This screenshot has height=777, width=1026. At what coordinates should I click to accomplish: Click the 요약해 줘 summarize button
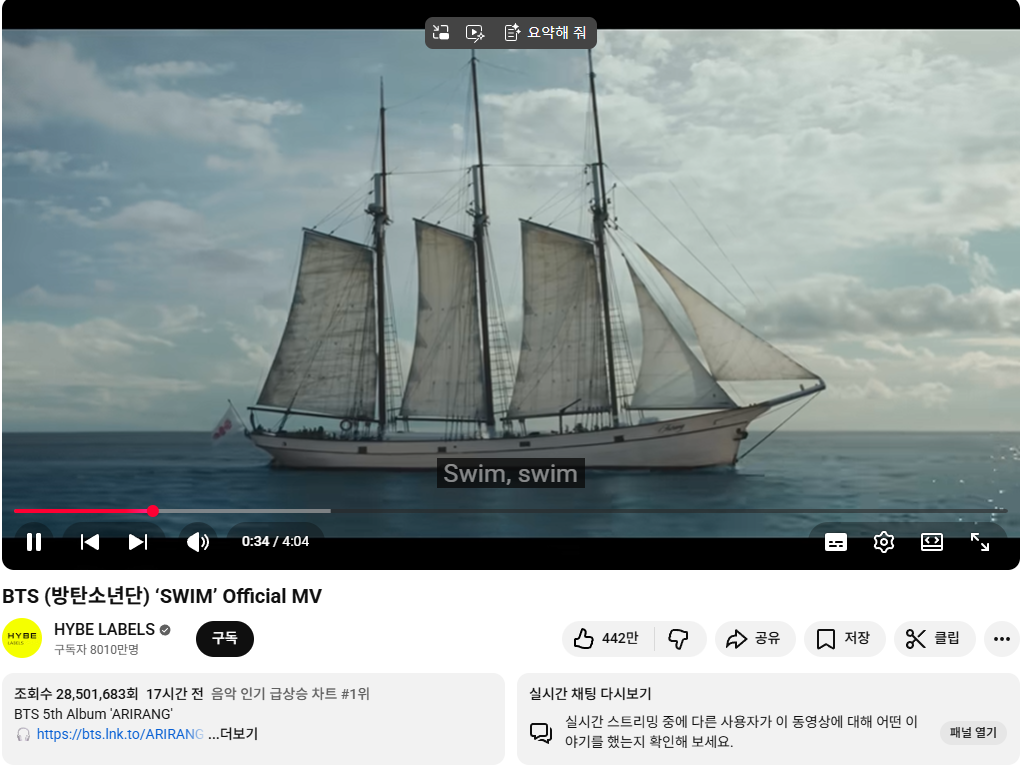(x=546, y=33)
